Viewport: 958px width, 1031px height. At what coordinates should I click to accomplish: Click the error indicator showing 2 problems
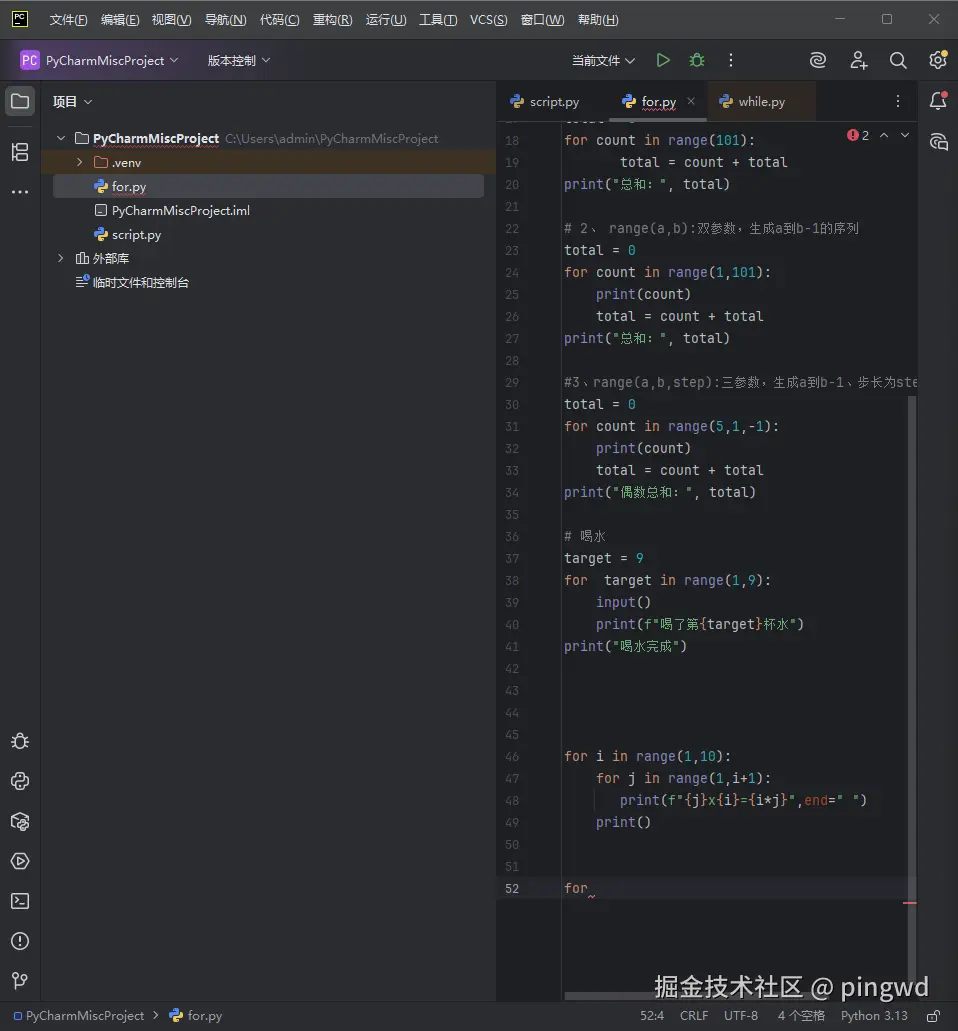click(x=858, y=135)
